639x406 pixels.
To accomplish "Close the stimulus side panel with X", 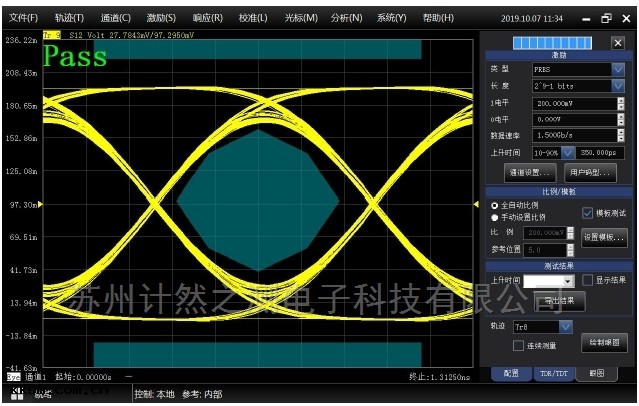I will 617,42.
